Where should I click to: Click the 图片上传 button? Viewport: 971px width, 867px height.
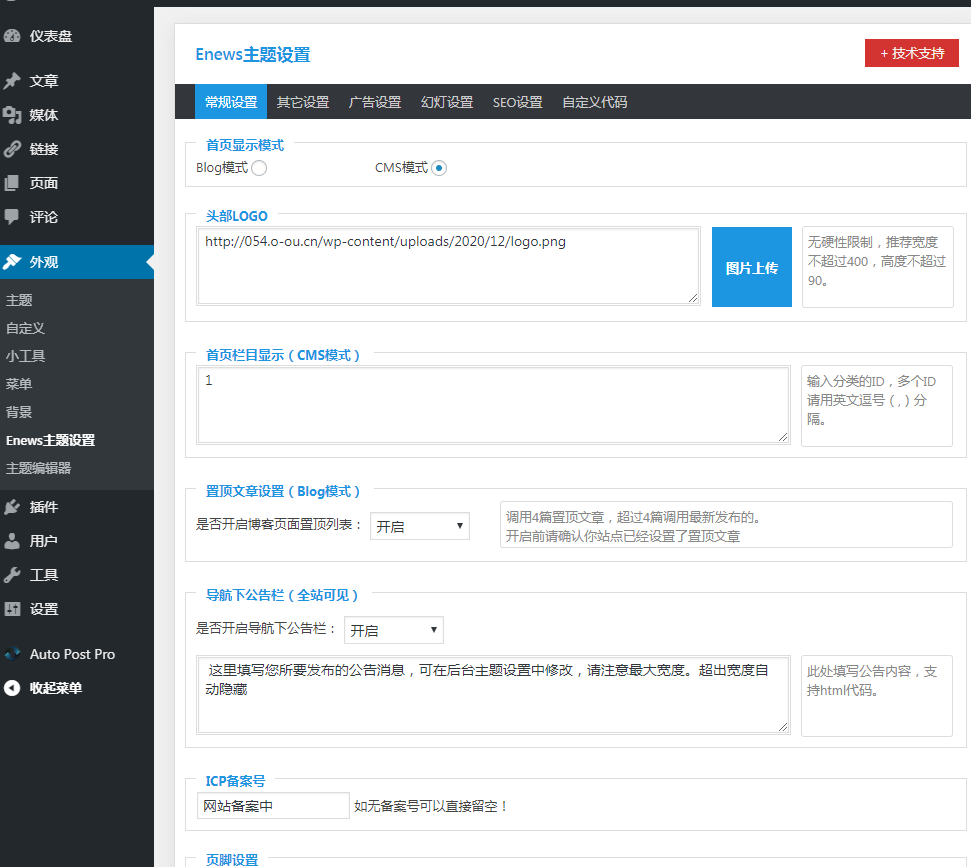[751, 268]
